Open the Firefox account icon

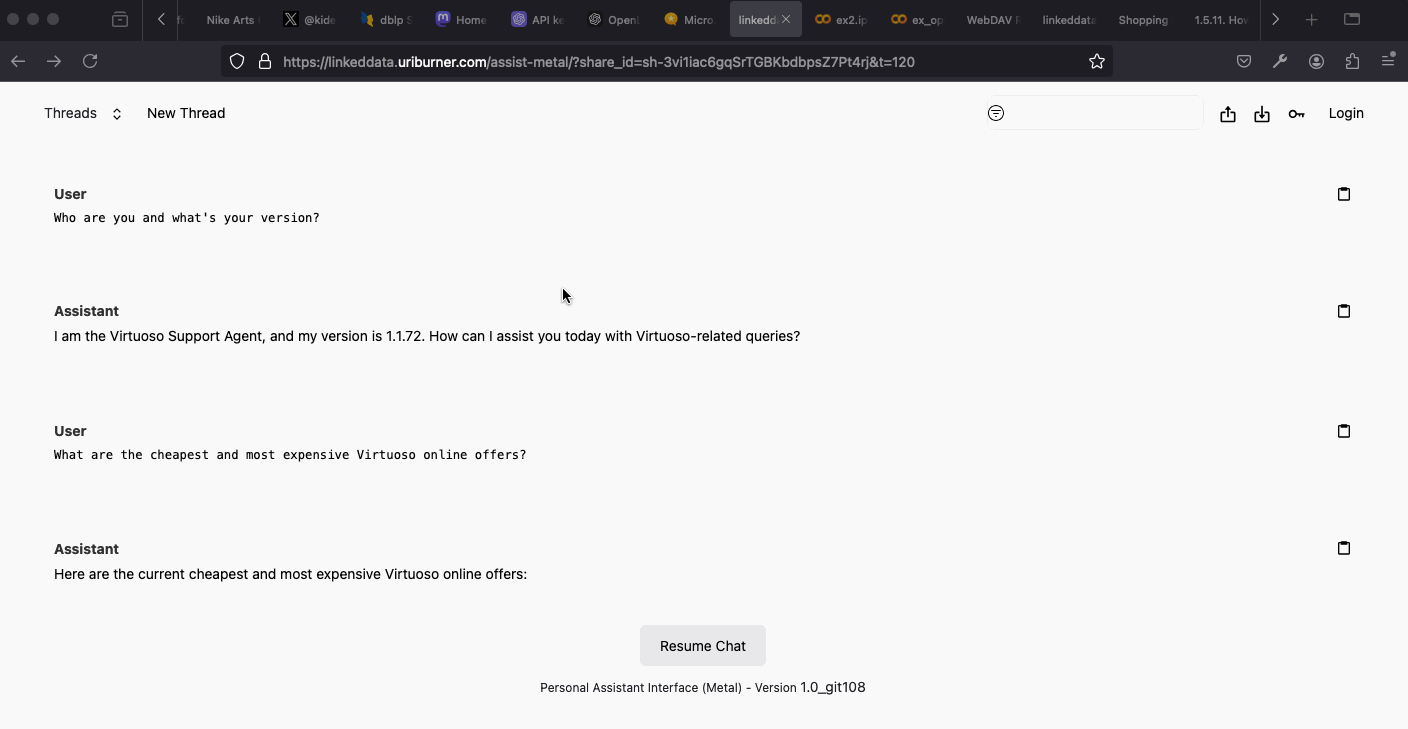1317,62
